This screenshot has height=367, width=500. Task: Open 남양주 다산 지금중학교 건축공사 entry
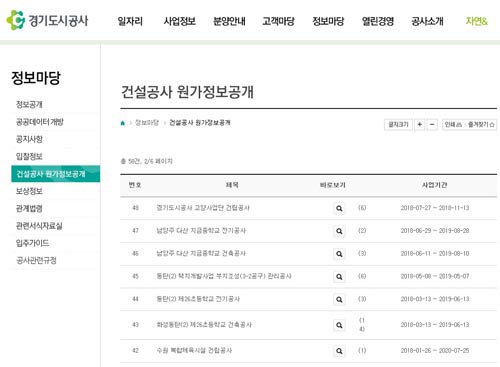click(x=201, y=254)
